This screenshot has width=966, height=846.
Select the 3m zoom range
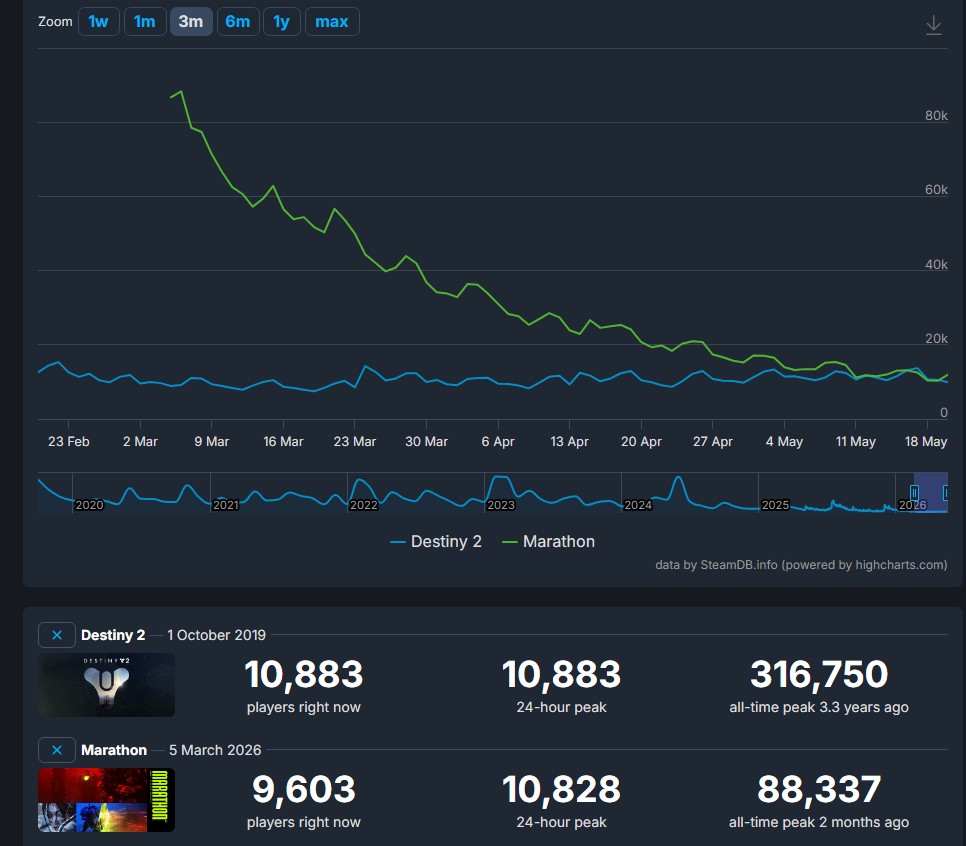tap(191, 22)
